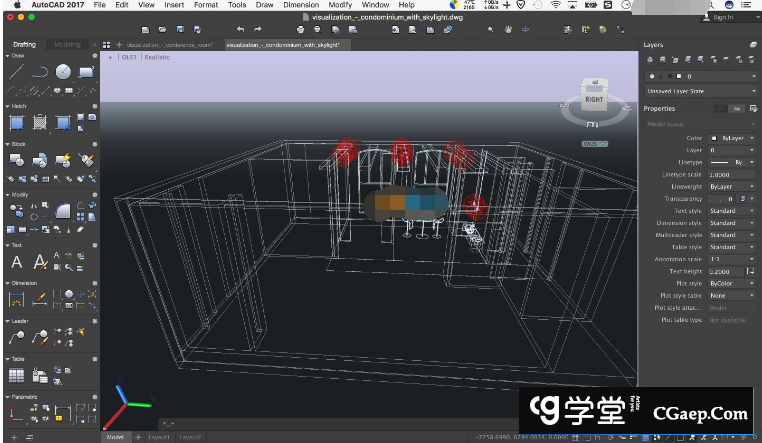The width and height of the screenshot is (762, 443).
Task: Open the Text style Standard dropdown
Action: click(732, 211)
